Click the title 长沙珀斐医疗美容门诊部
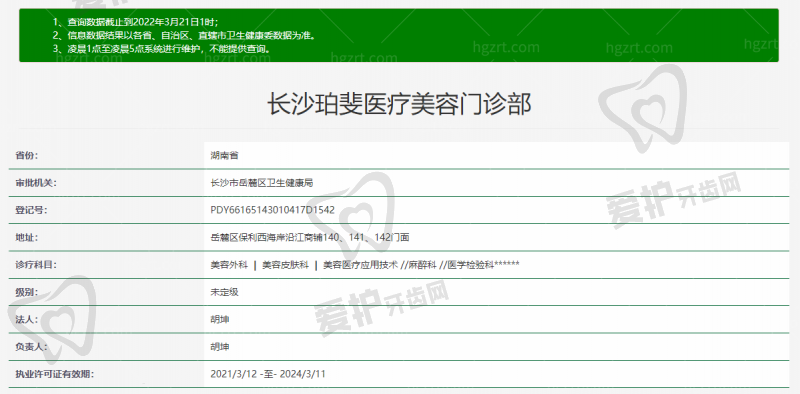This screenshot has height=394, width=800. [x=399, y=105]
